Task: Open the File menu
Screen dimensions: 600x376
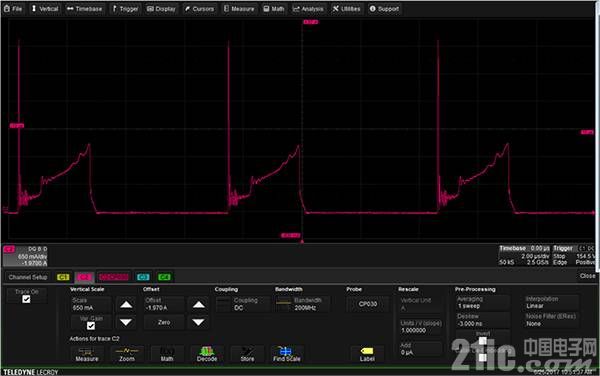Action: click(13, 9)
